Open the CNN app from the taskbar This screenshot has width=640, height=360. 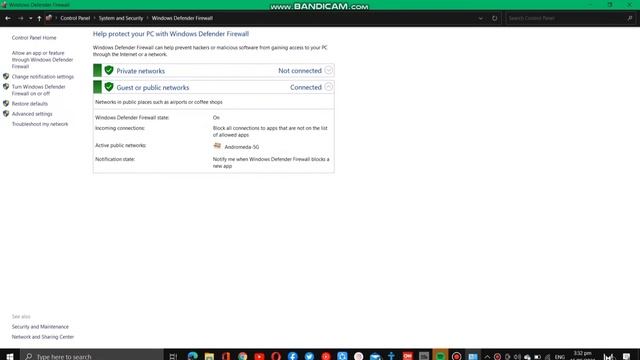pos(407,356)
